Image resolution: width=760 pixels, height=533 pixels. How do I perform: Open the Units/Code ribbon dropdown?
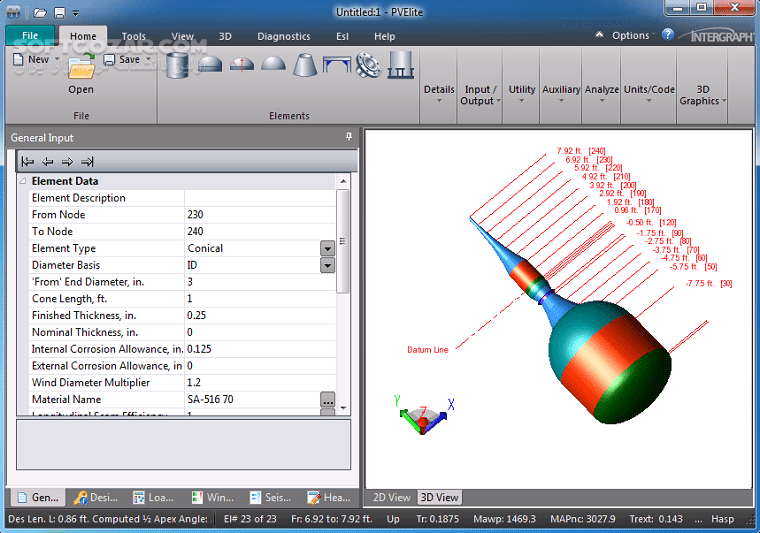point(649,95)
